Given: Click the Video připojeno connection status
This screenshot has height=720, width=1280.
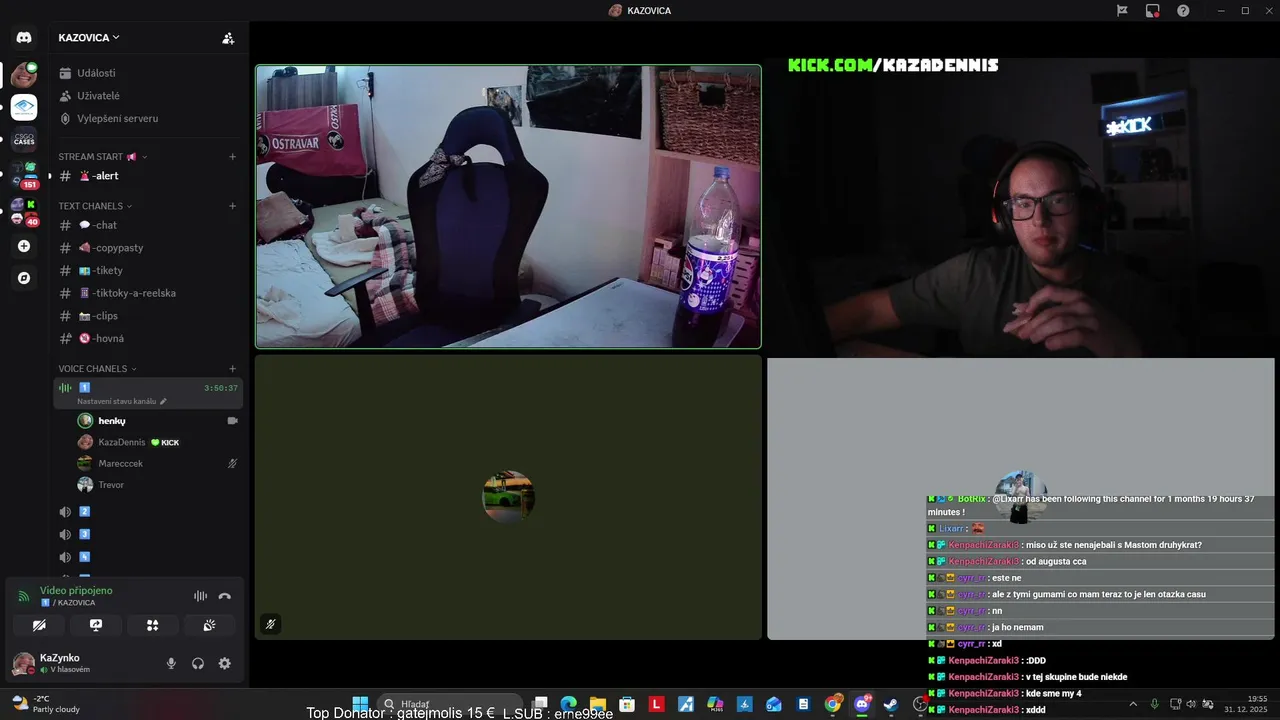Looking at the screenshot, I should pyautogui.click(x=76, y=590).
